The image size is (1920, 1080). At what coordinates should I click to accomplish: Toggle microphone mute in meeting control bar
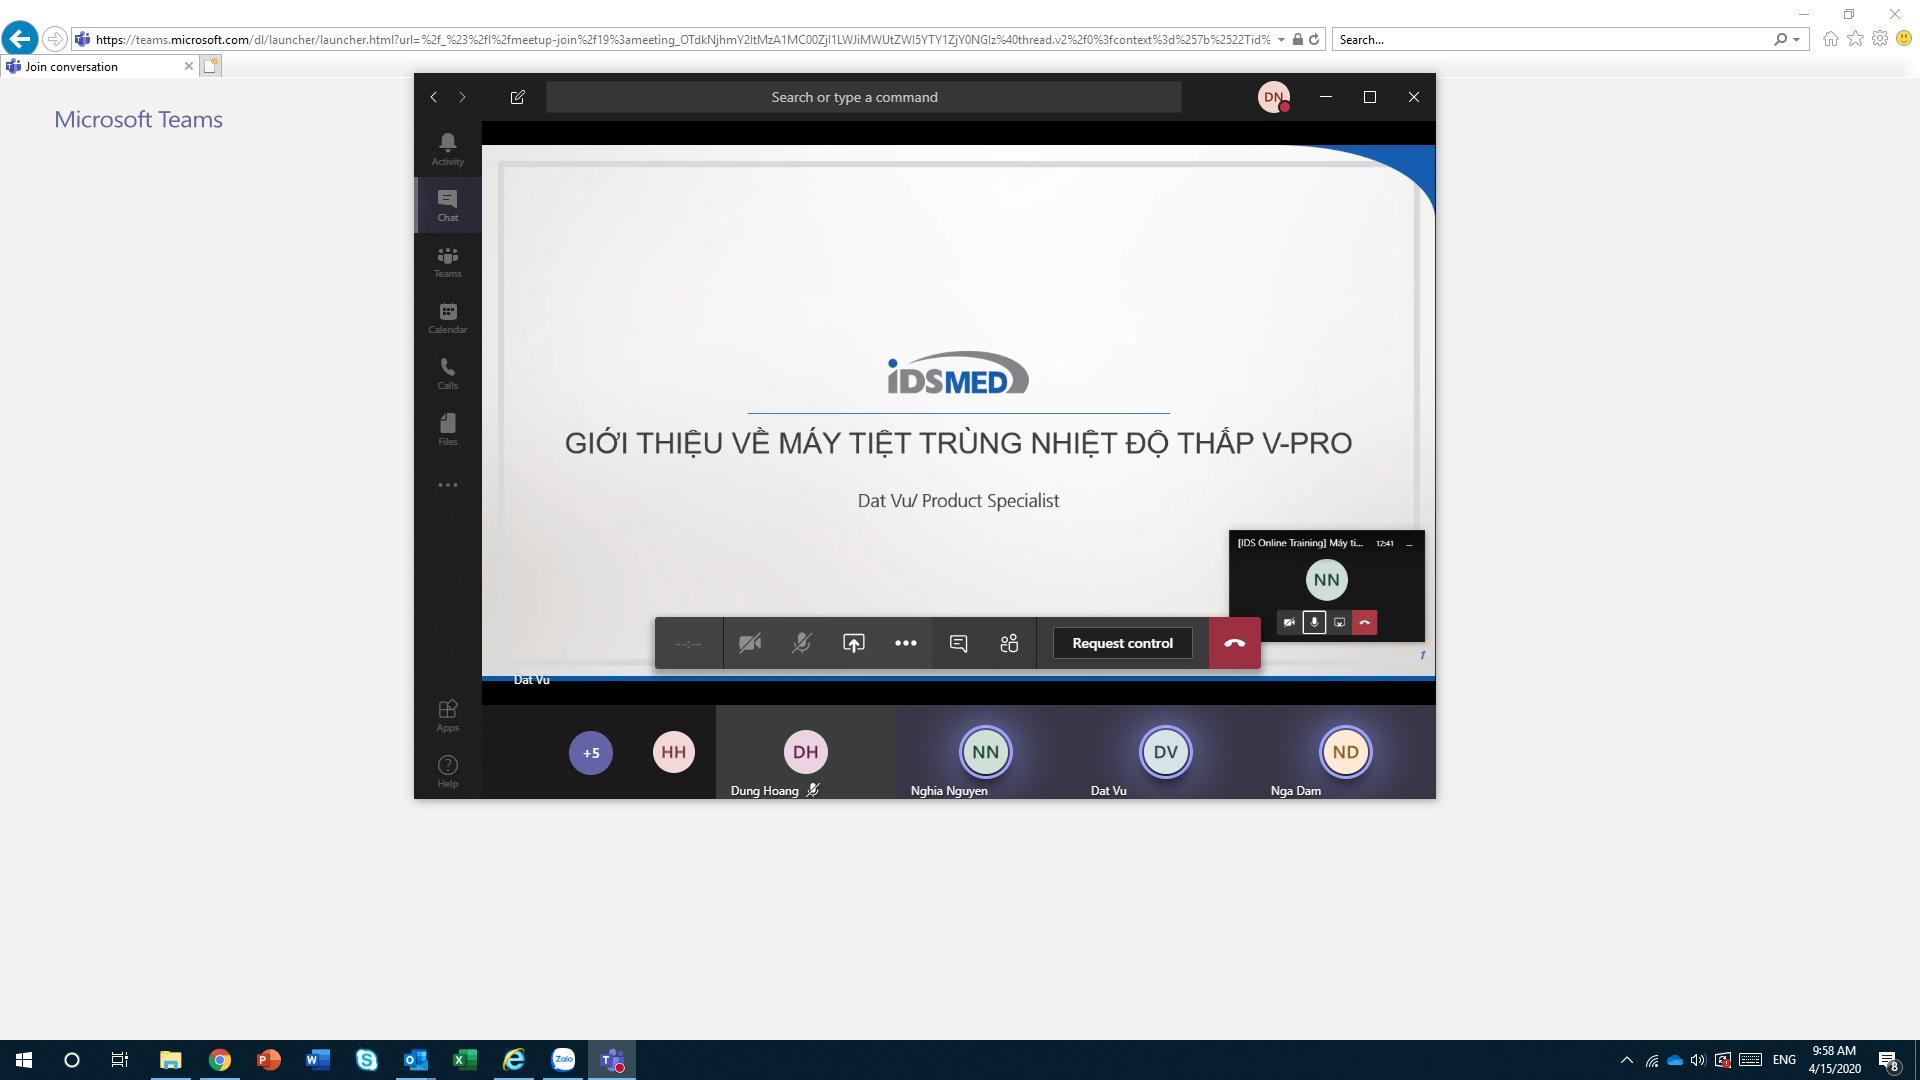tap(801, 643)
